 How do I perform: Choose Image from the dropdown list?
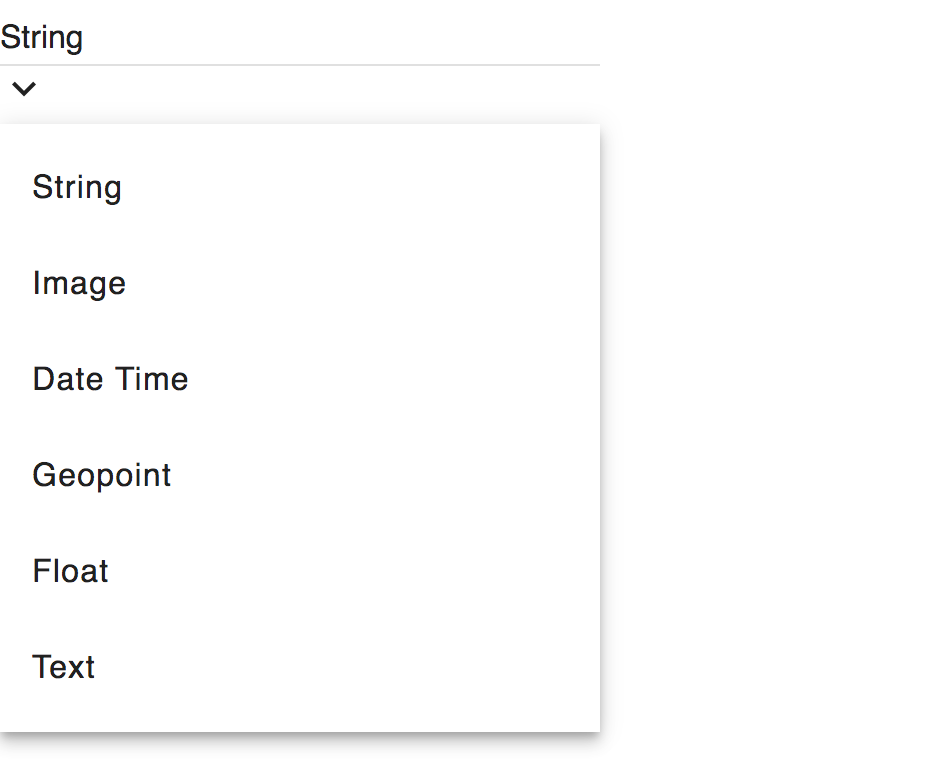[x=79, y=283]
